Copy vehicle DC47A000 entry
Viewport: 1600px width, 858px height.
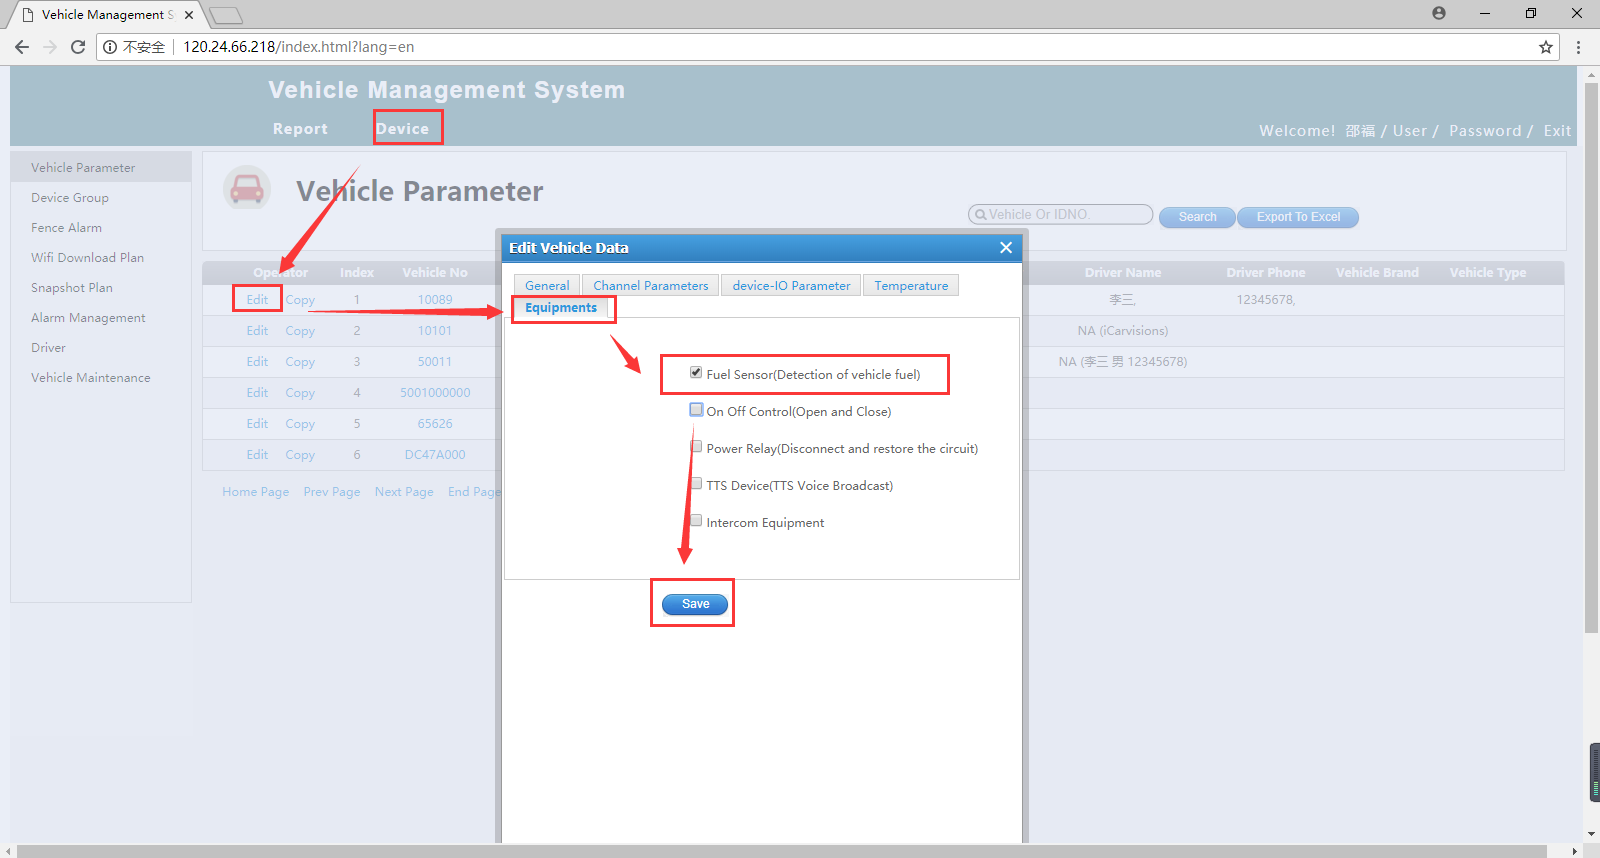300,455
